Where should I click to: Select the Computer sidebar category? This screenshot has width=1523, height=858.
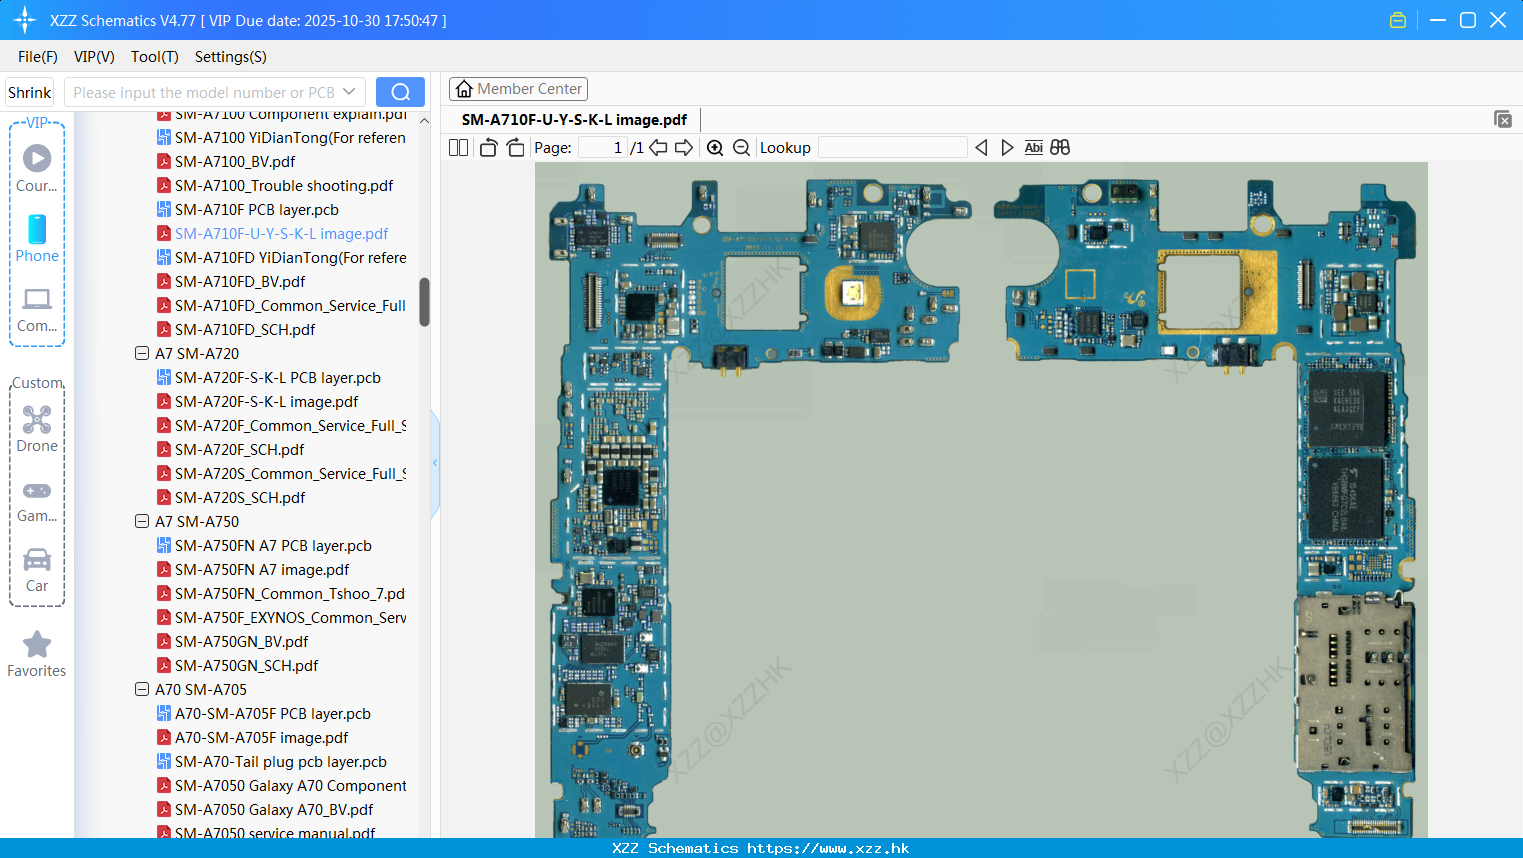[x=37, y=310]
